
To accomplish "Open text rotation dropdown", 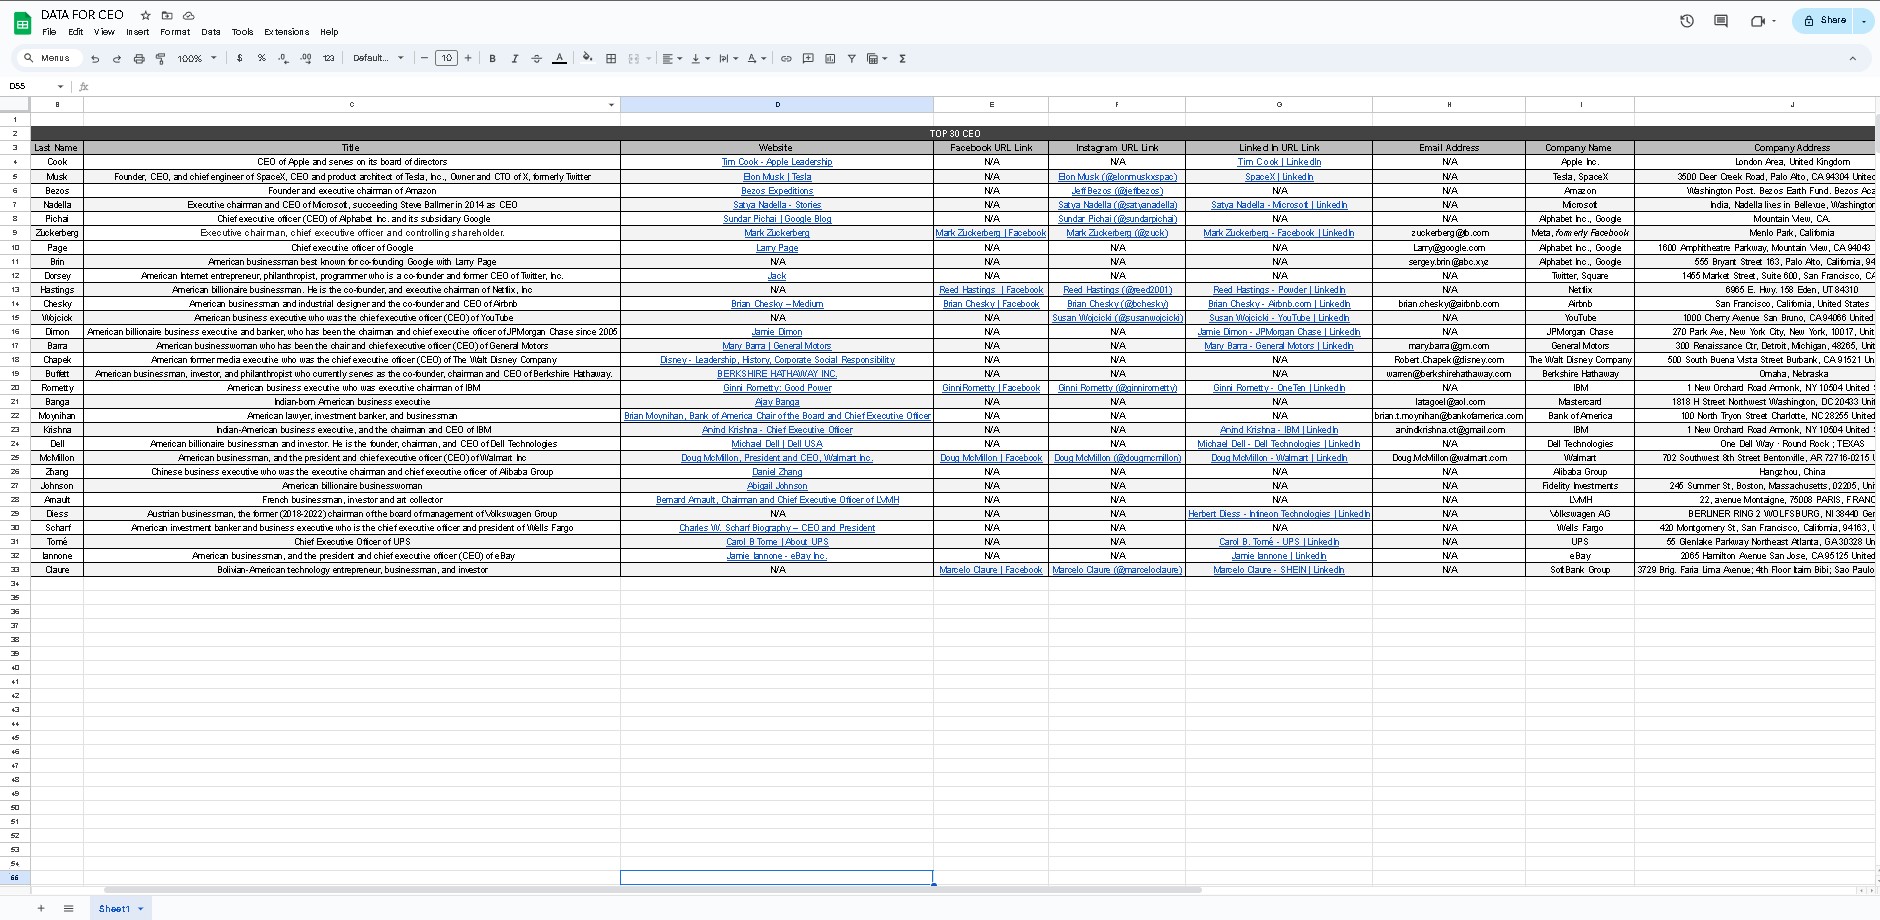I will [756, 59].
